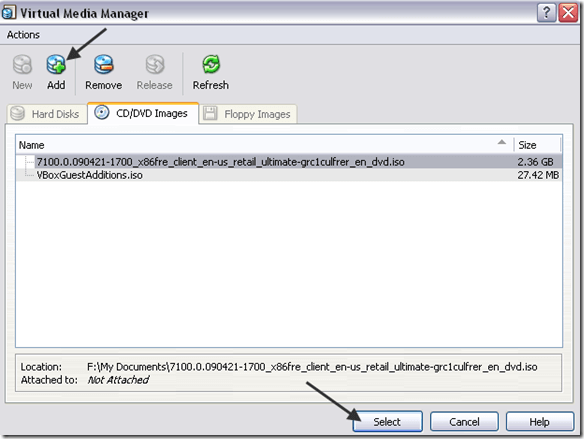Viewport: 584px width, 439px height.
Task: Click the Select button
Action: [387, 422]
